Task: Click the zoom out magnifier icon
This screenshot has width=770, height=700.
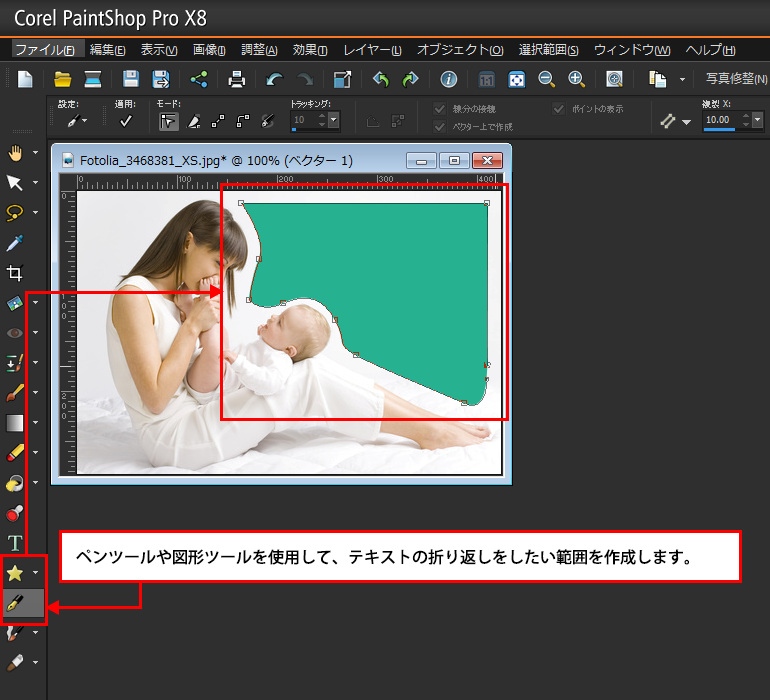Action: click(546, 79)
